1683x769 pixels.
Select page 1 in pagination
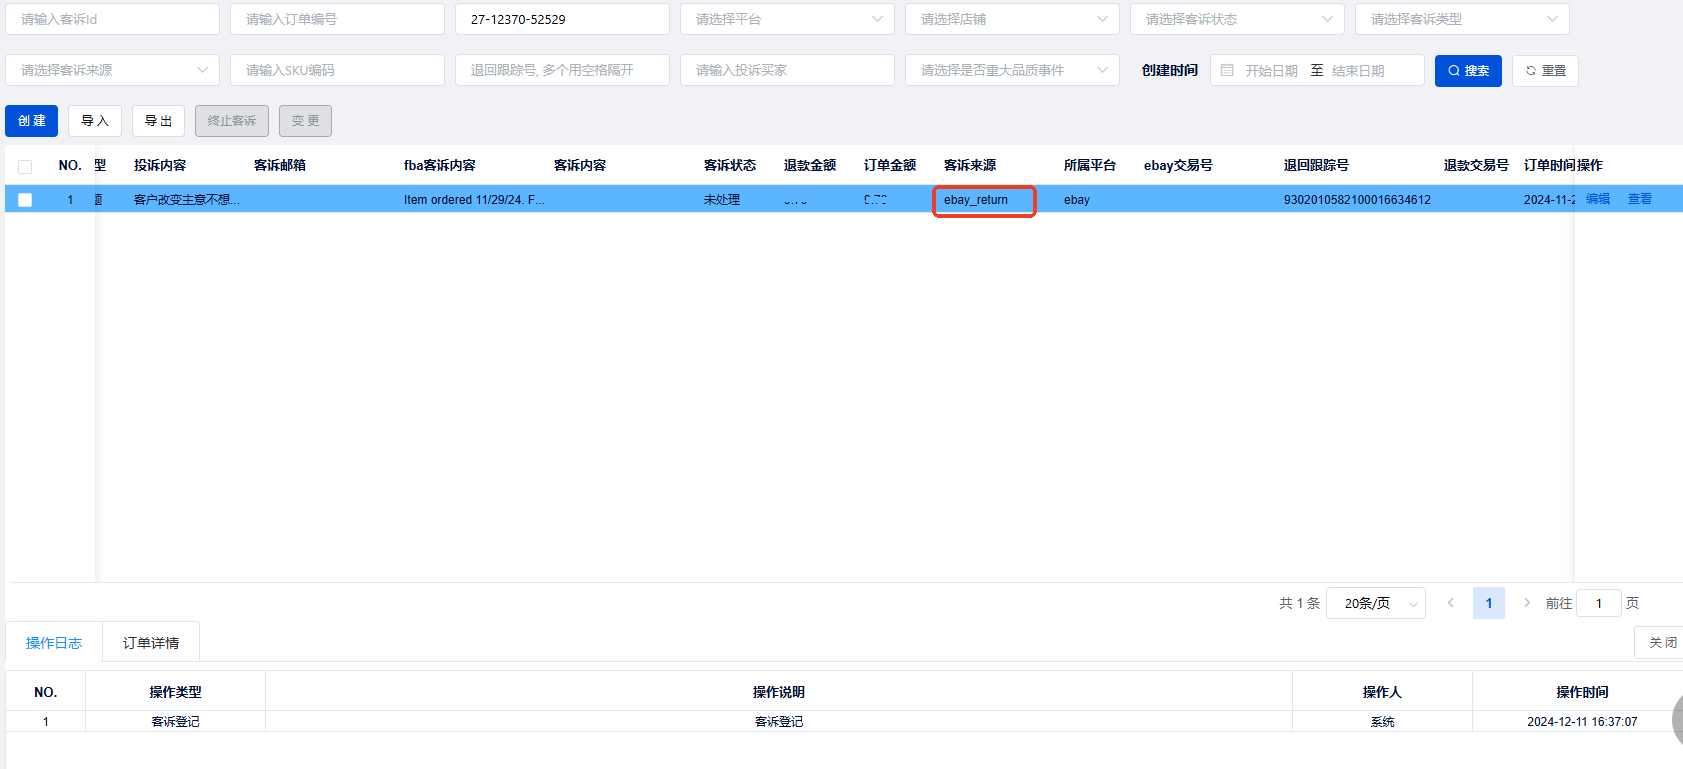point(1489,603)
